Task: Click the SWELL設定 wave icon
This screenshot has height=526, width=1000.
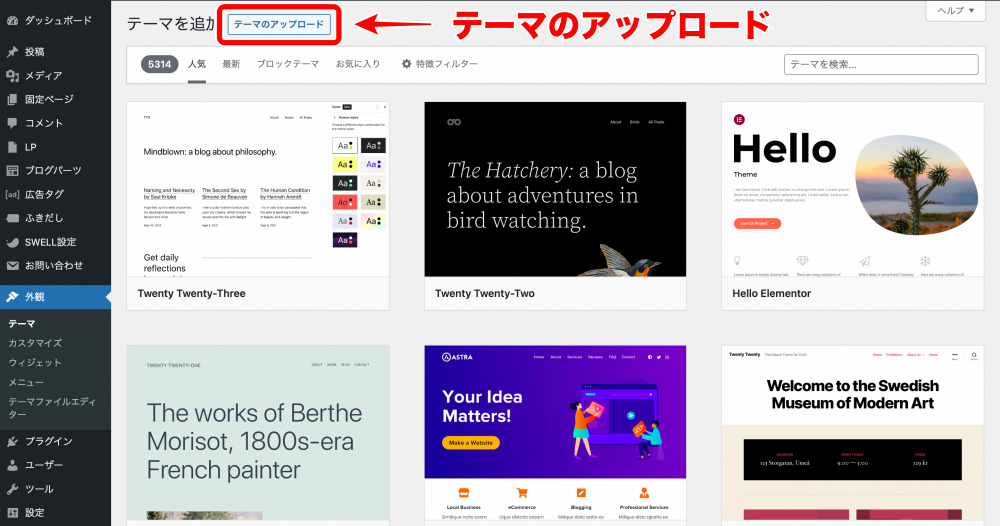Action: click(x=12, y=242)
